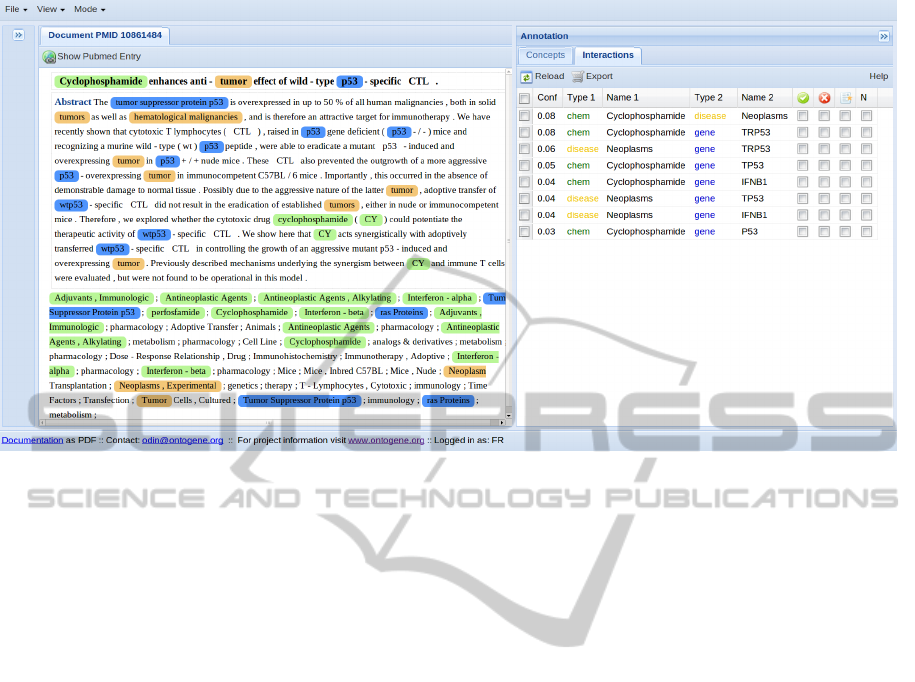Click the note column header icon
Viewport: 915px width, 682px height.
tap(845, 98)
